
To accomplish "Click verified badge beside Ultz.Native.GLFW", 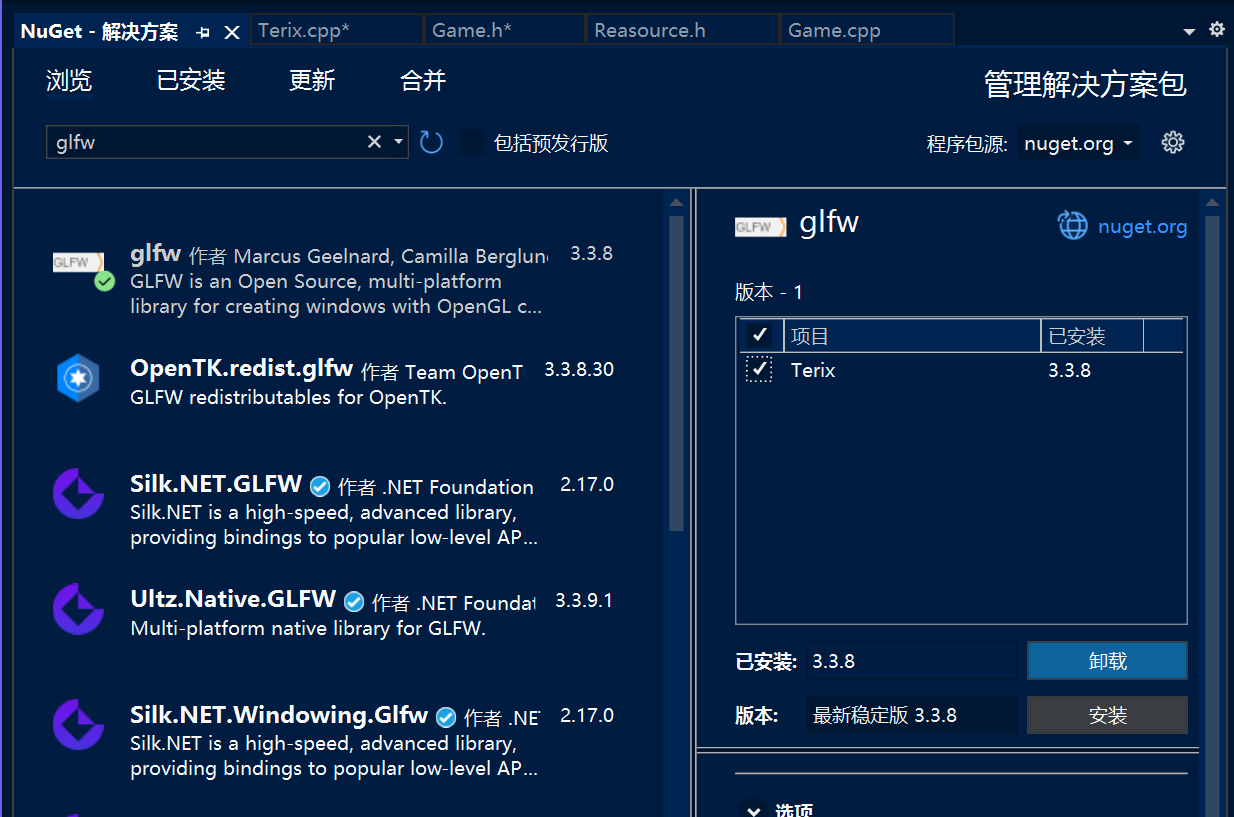I will click(354, 602).
